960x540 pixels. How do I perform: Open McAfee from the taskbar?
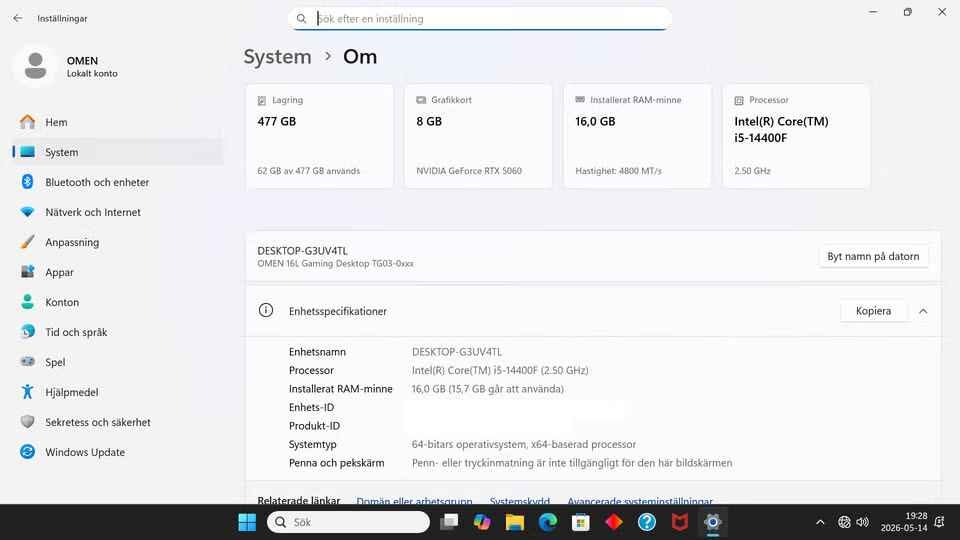coord(680,522)
